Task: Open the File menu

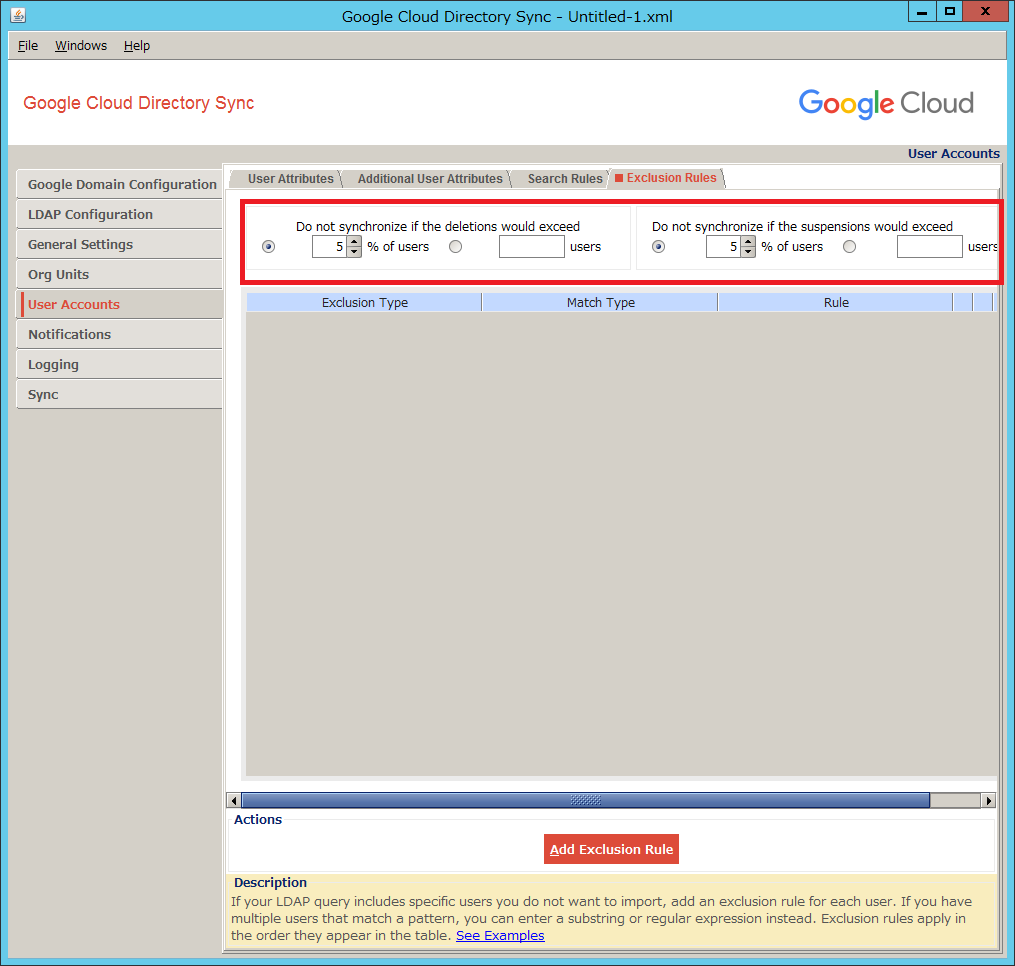Action: 28,46
